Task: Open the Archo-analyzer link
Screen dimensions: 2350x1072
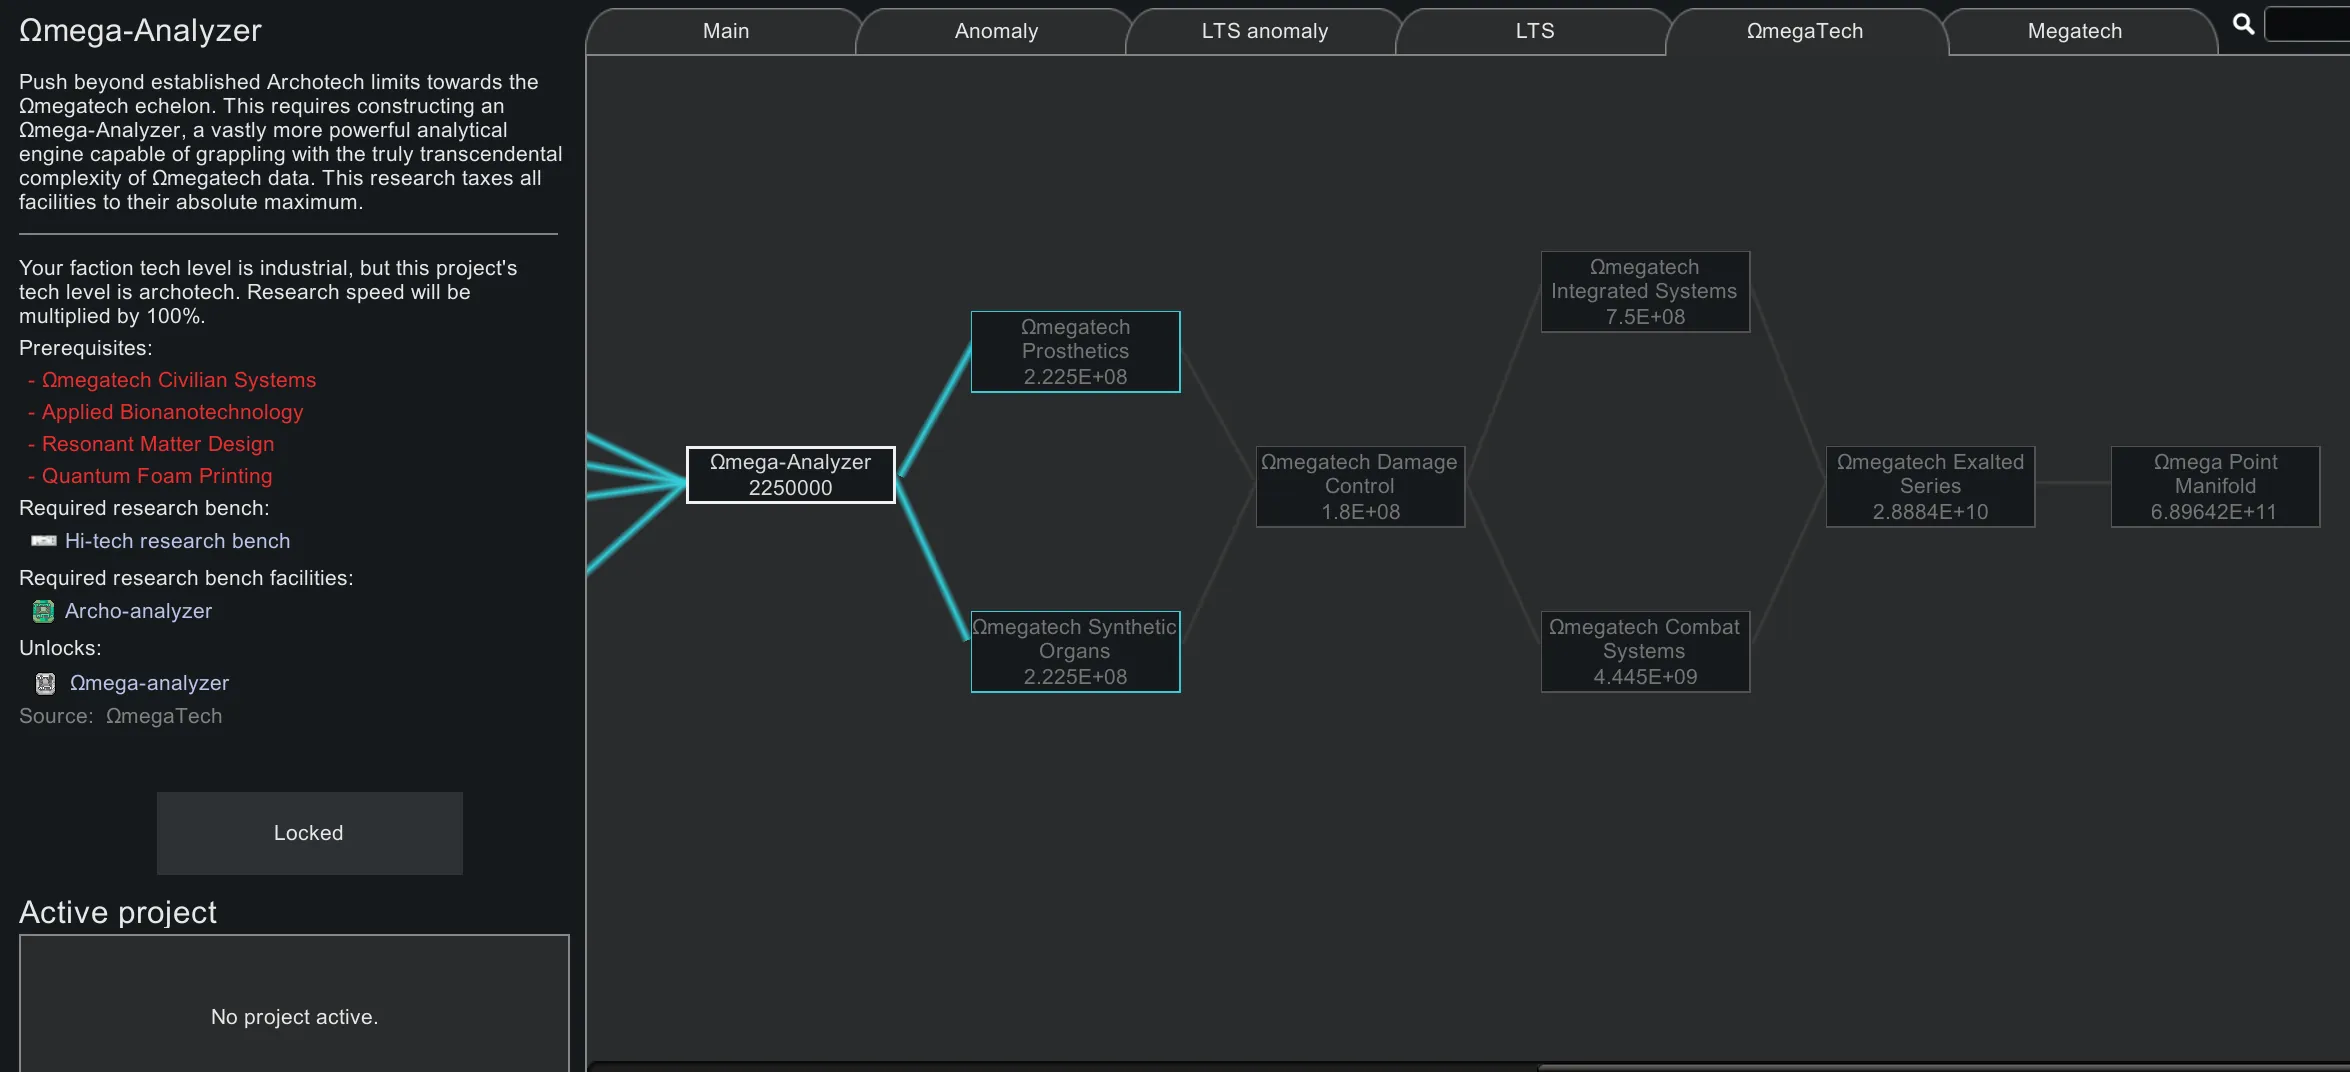Action: click(138, 611)
